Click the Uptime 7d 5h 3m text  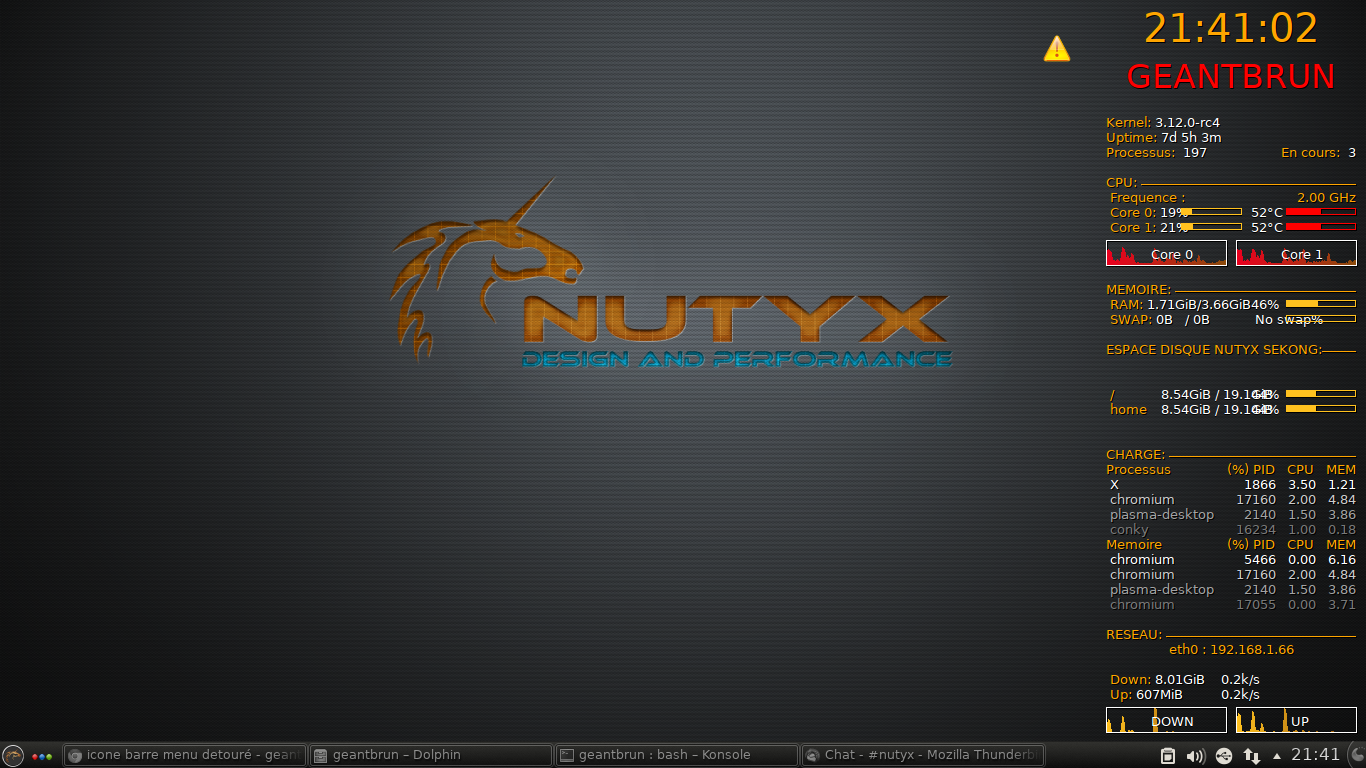point(1164,137)
